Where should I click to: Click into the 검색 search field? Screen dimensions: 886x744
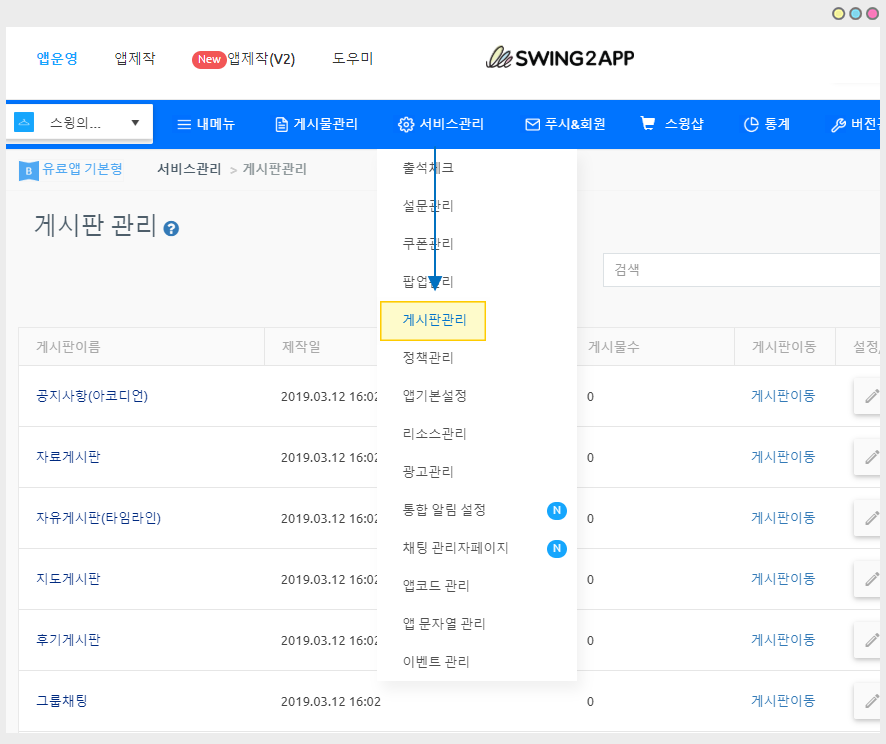742,270
